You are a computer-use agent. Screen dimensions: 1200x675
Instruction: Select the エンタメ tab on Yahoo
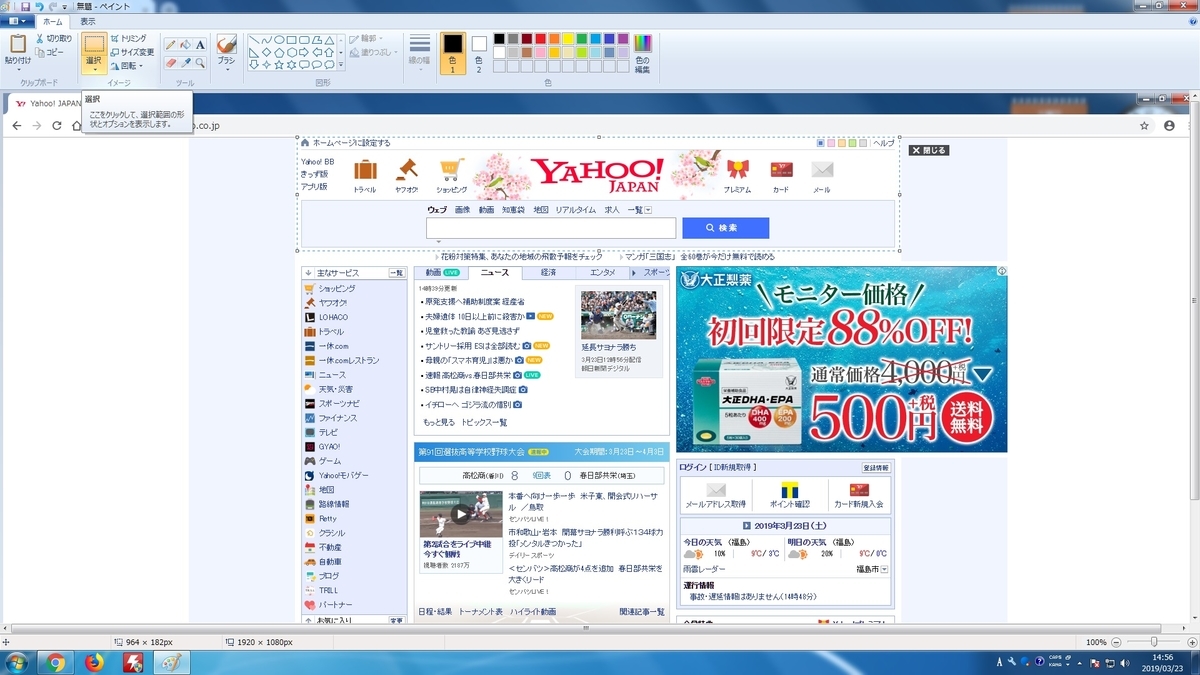click(603, 272)
